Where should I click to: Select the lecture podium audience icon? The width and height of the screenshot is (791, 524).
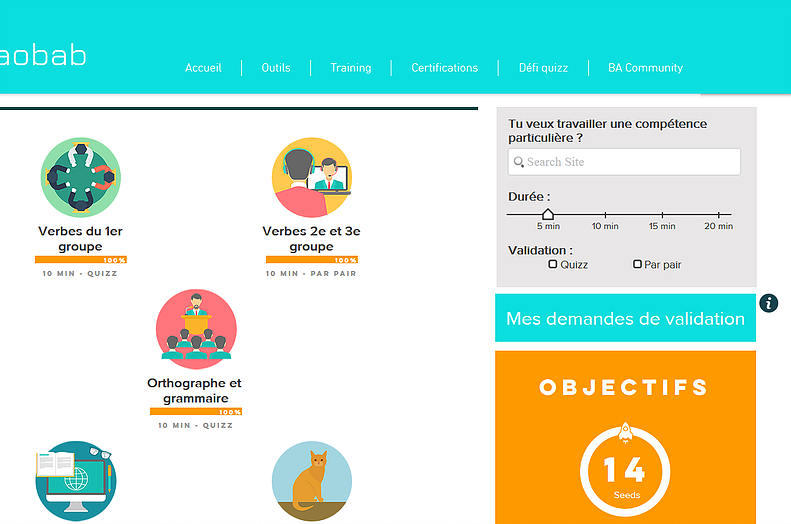point(196,329)
